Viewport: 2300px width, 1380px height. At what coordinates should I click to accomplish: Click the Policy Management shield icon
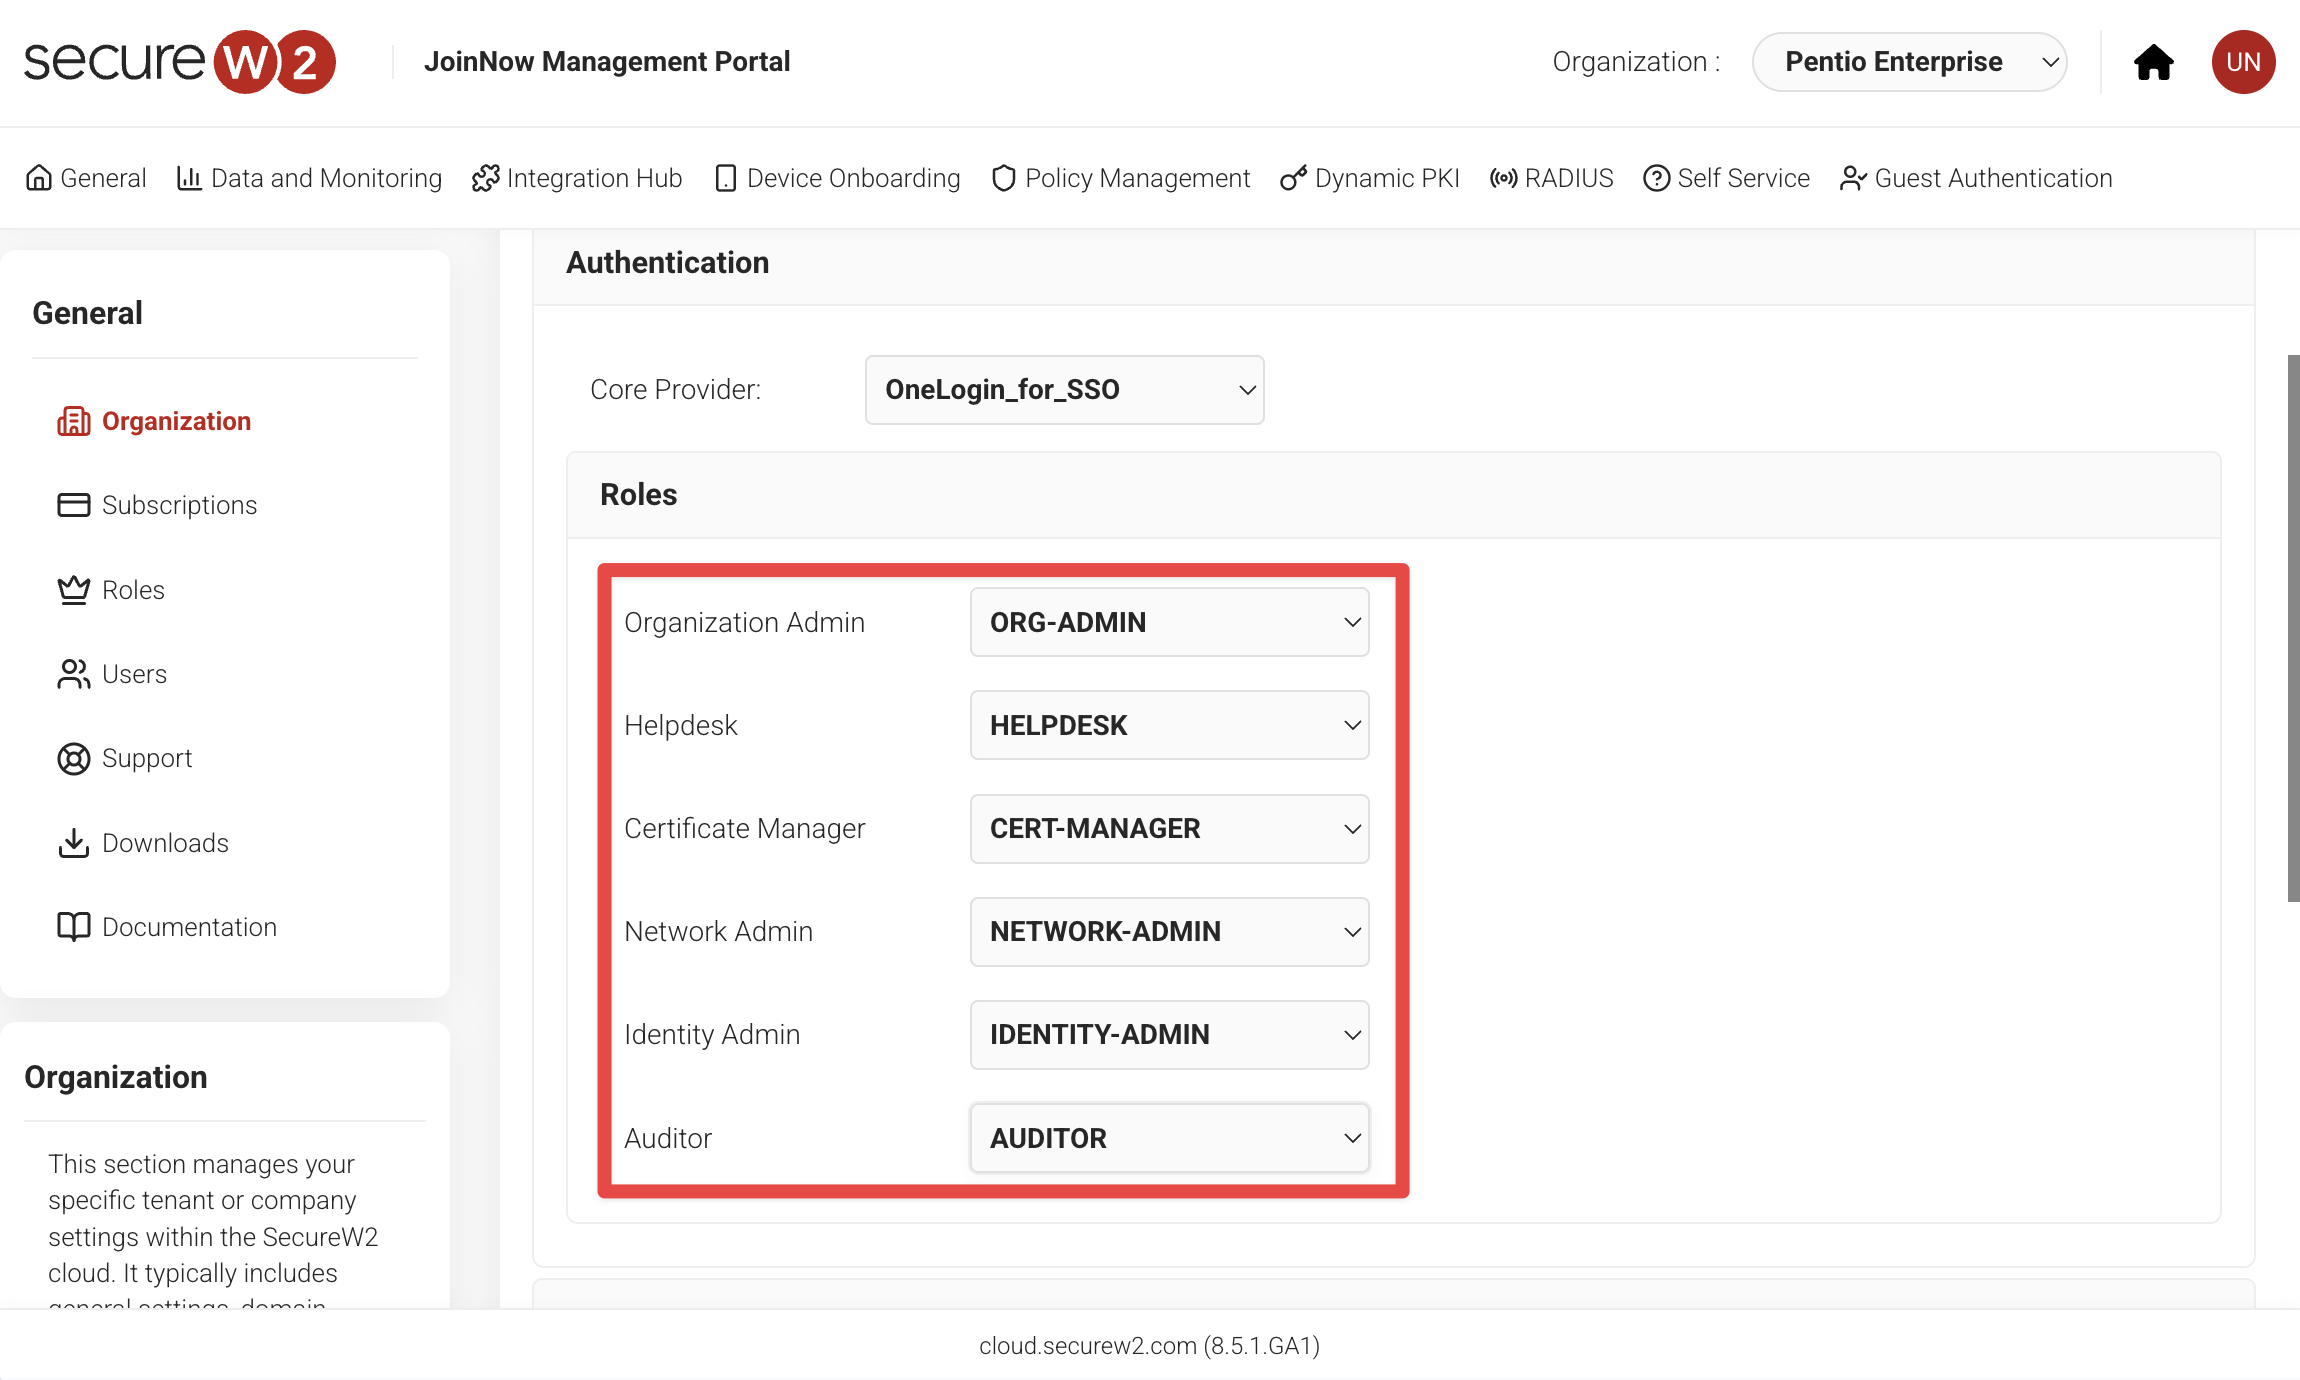(x=1004, y=178)
